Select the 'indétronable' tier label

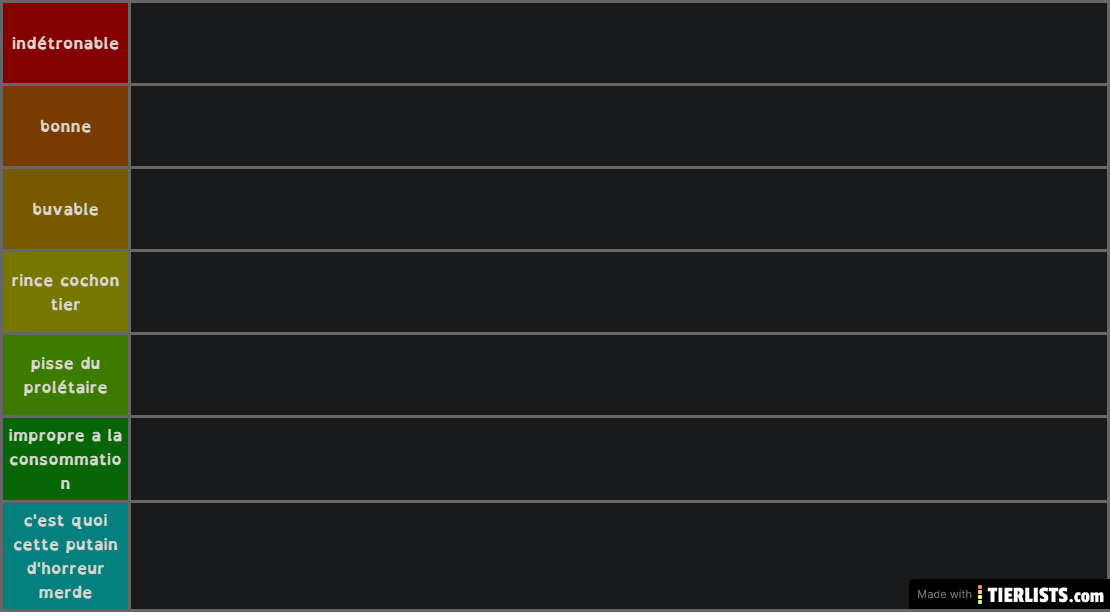point(65,43)
